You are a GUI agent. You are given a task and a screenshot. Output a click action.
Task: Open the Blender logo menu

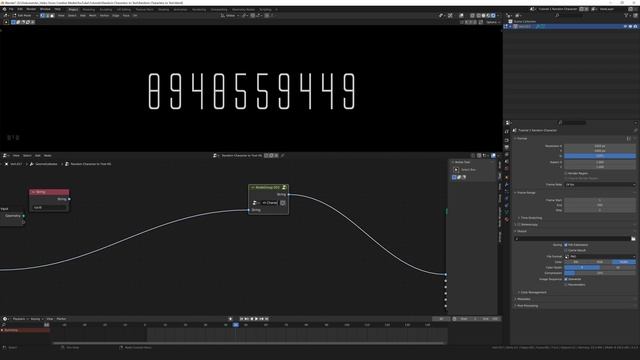pos(4,9)
